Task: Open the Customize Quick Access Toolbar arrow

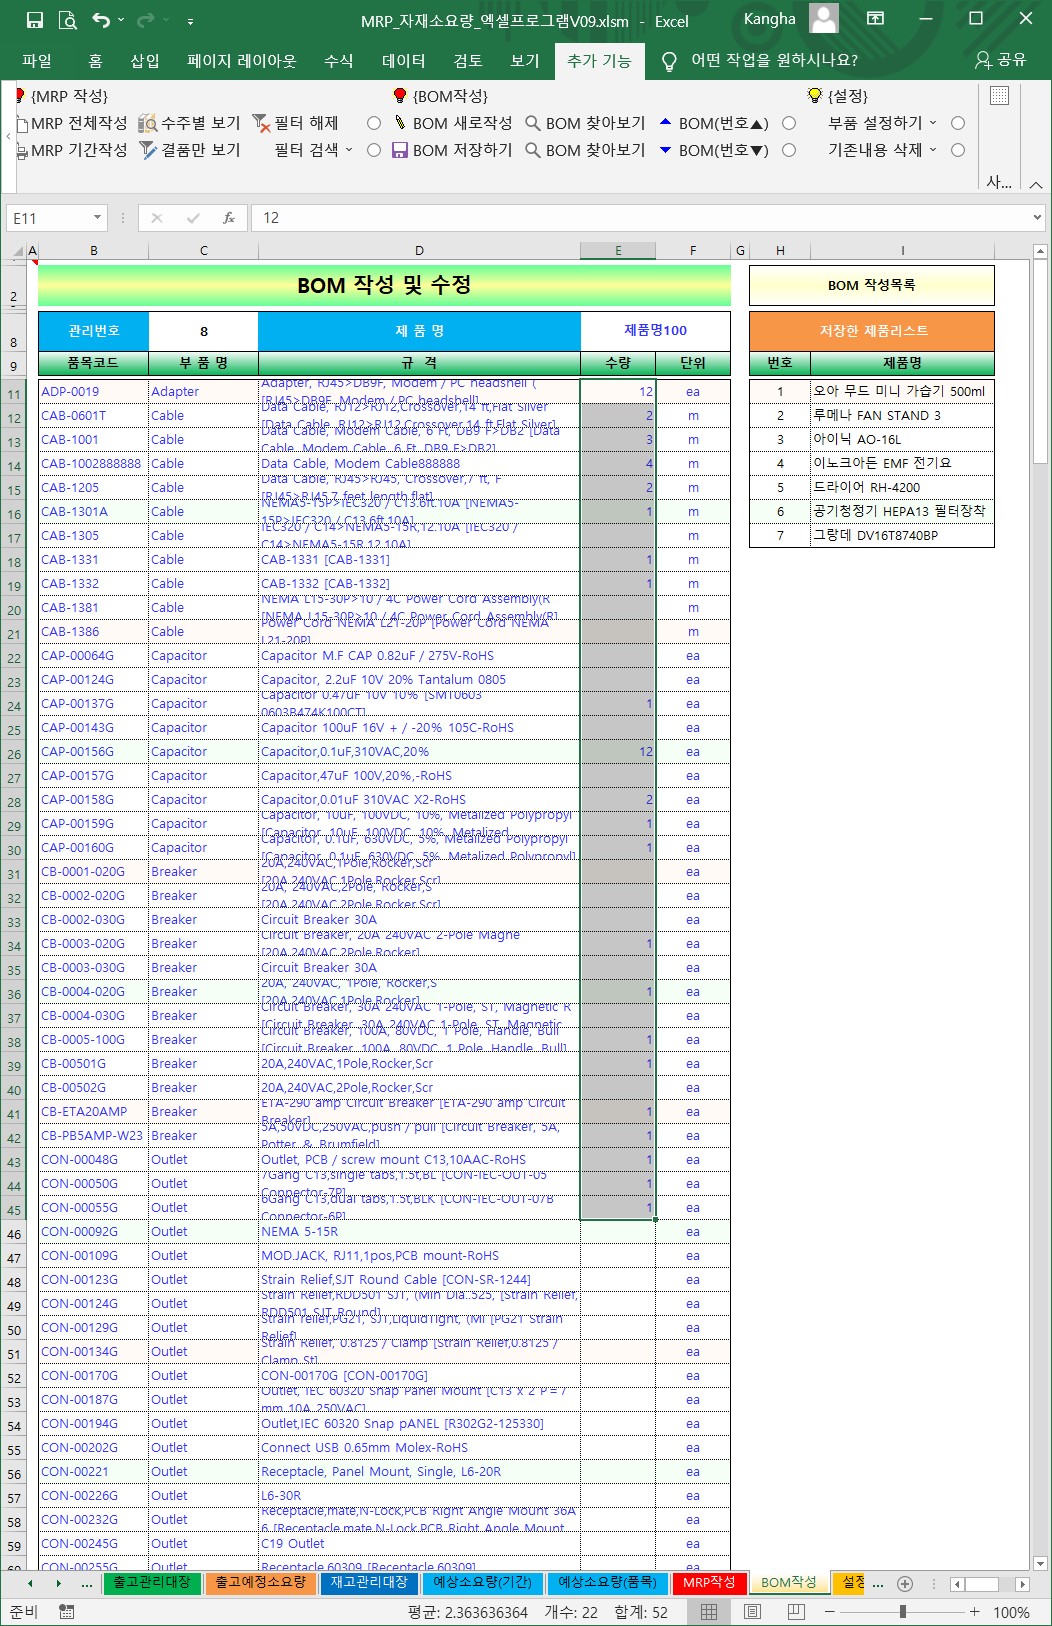Action: (190, 21)
